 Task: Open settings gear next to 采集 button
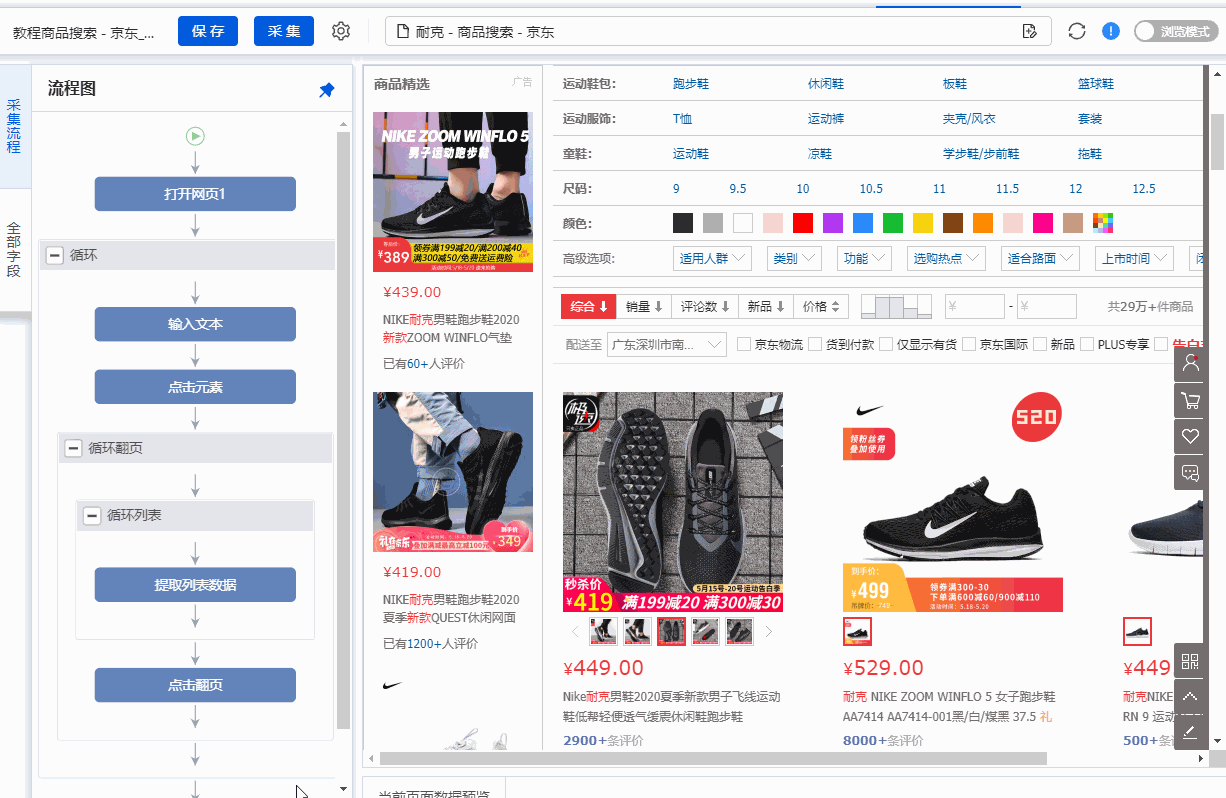click(x=341, y=31)
